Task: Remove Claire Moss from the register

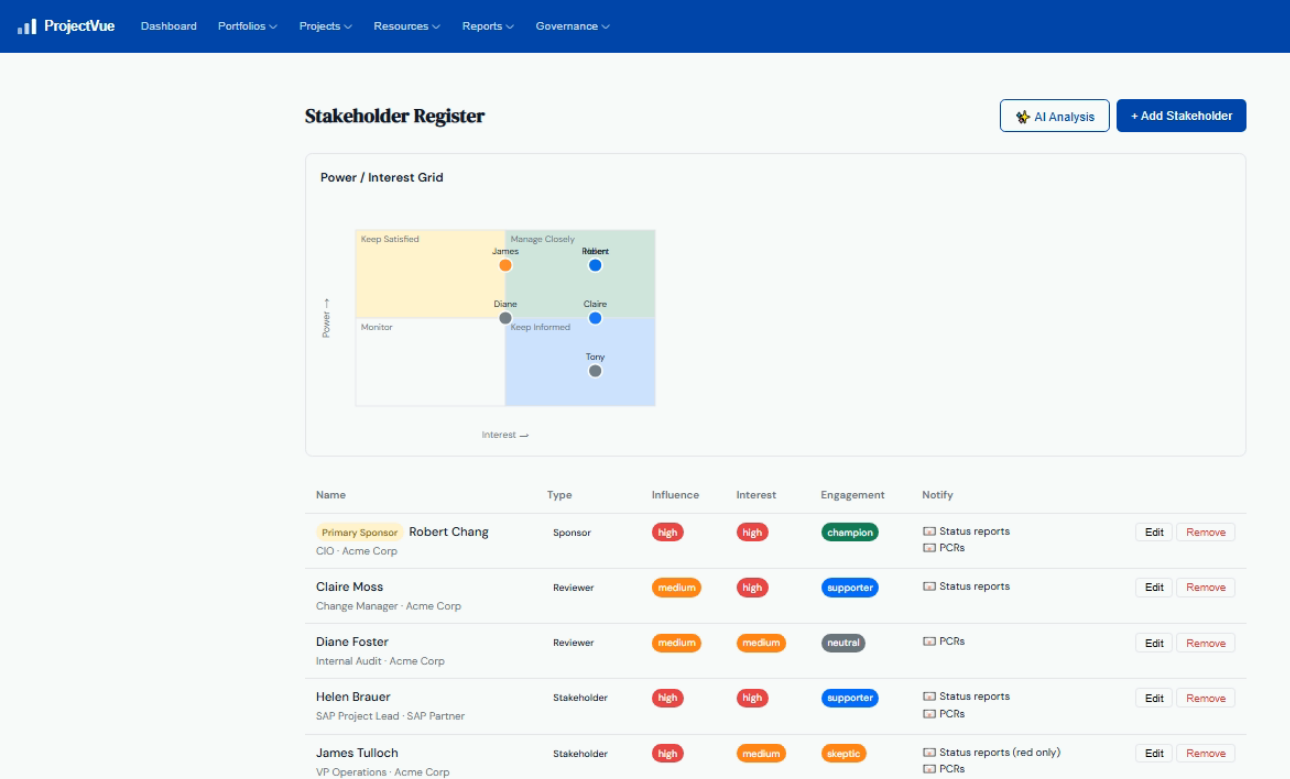Action: [1205, 587]
